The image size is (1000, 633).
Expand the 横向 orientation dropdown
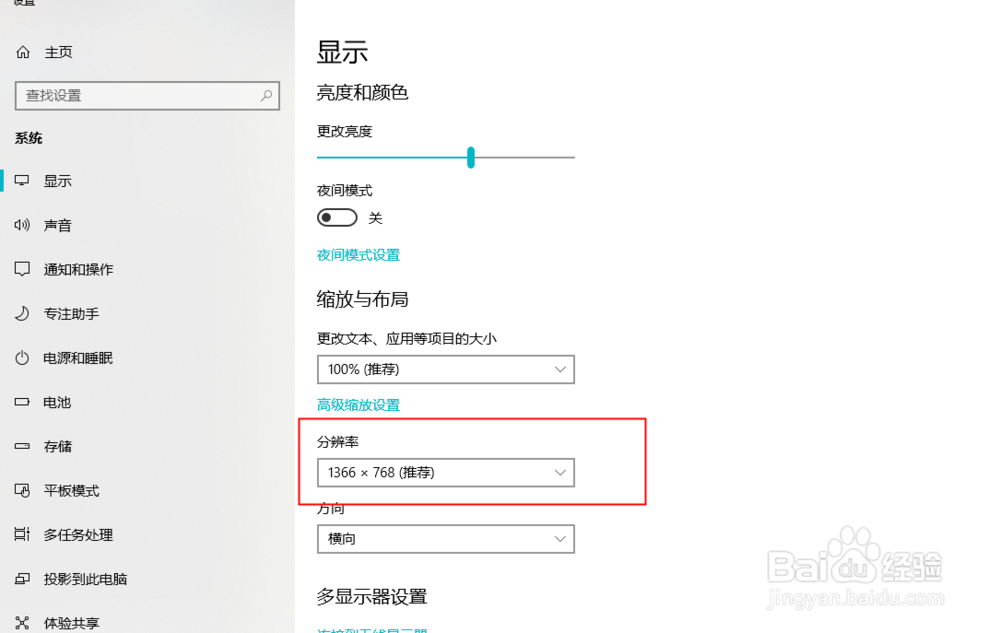[x=446, y=539]
